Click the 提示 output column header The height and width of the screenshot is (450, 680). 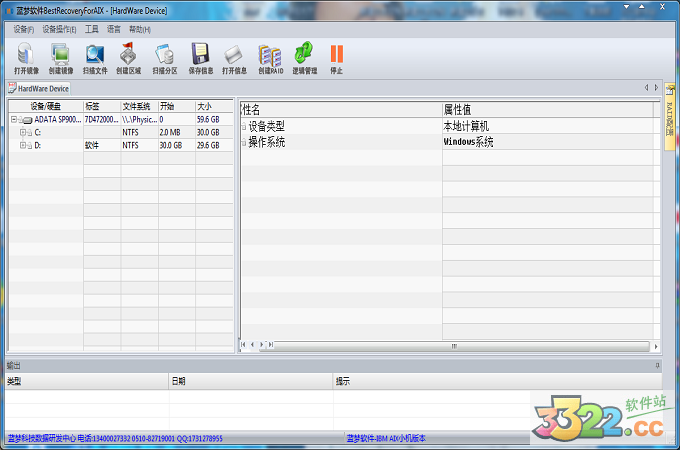pos(497,381)
